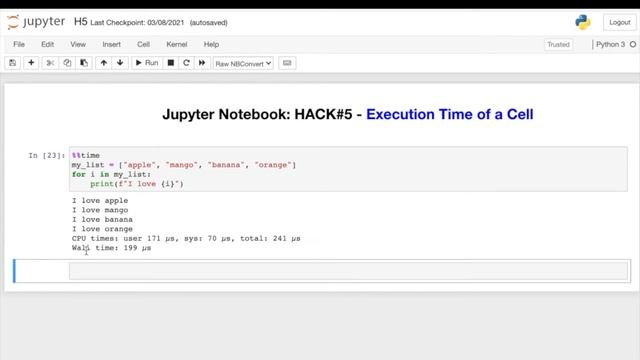Click the Logout button

tap(620, 23)
